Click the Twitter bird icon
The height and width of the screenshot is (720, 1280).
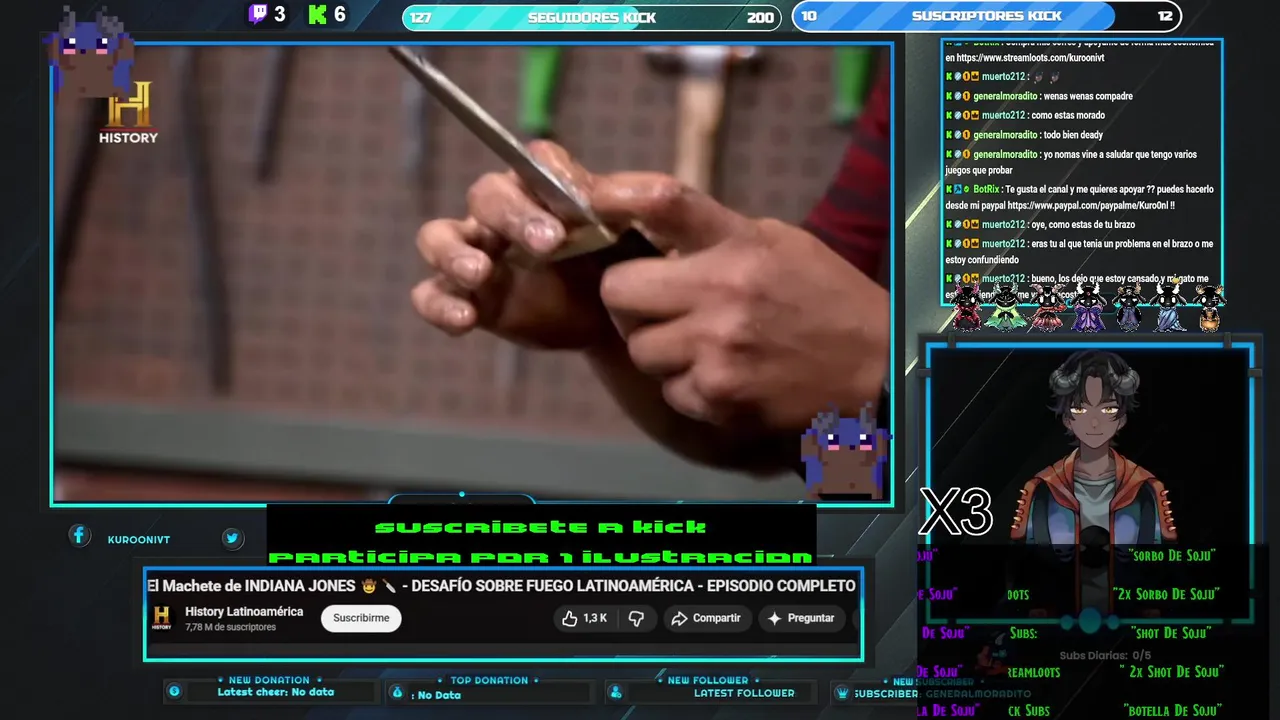pyautogui.click(x=232, y=538)
